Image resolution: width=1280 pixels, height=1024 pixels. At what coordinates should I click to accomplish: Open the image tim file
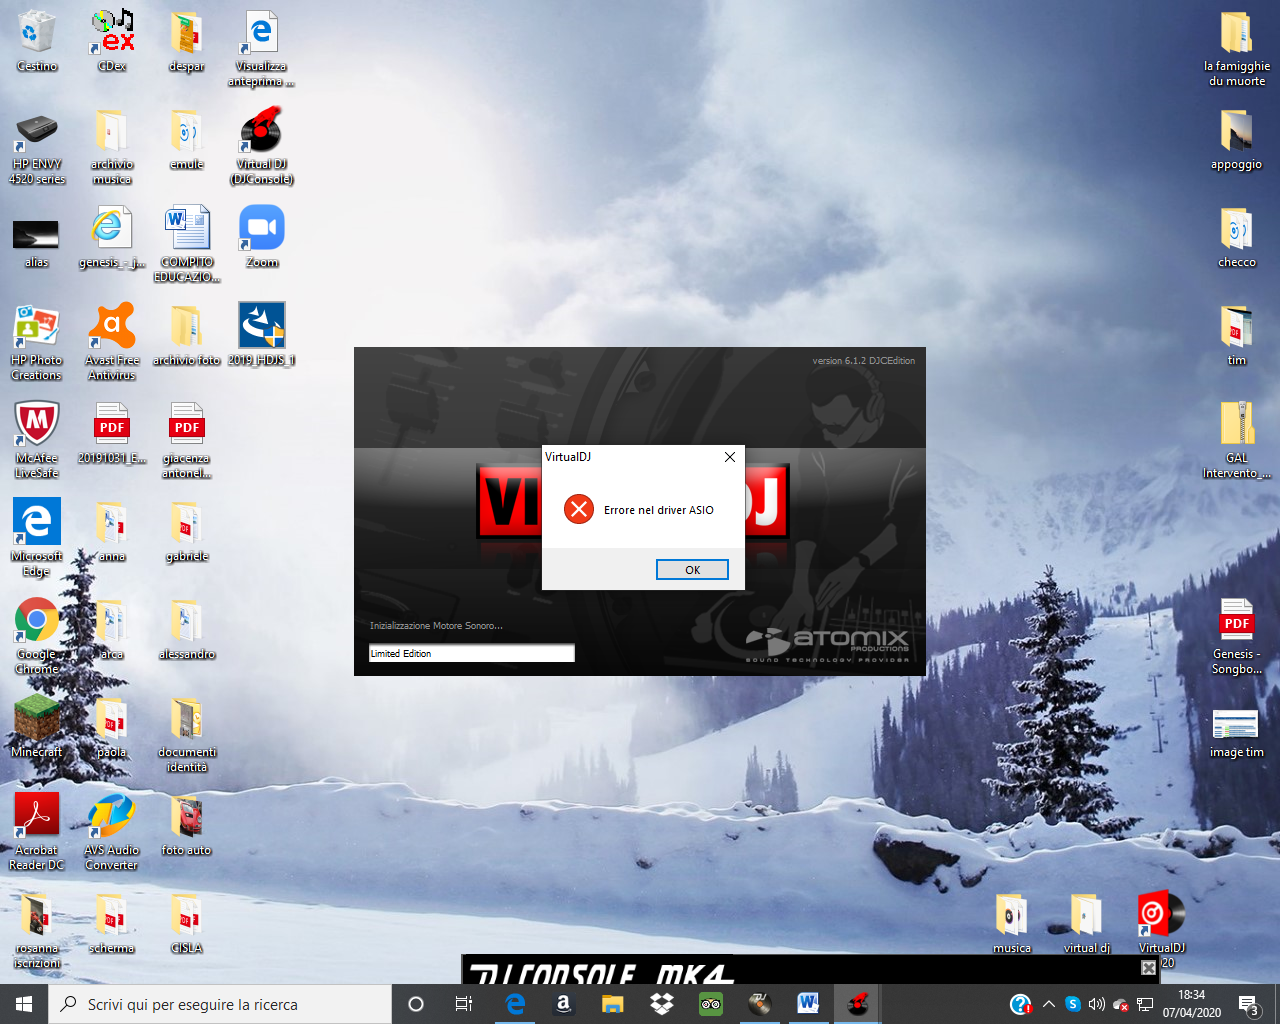(1237, 733)
